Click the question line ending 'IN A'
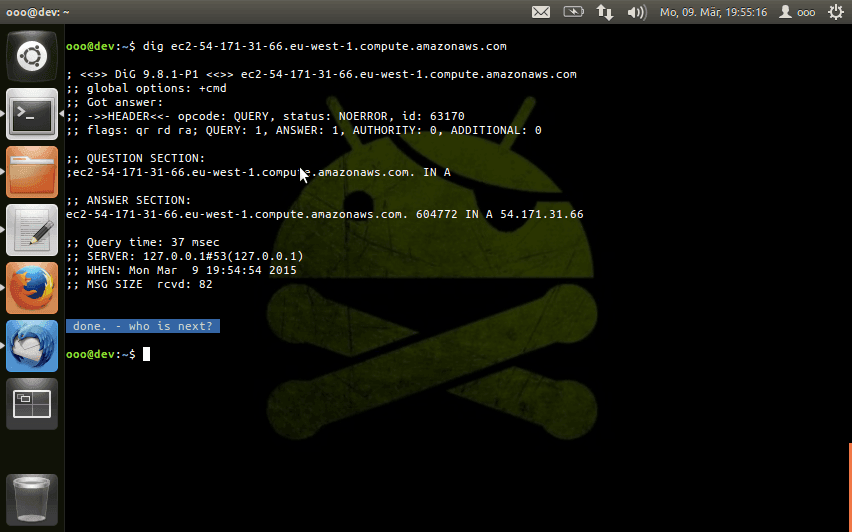This screenshot has width=852, height=532. [x=259, y=172]
